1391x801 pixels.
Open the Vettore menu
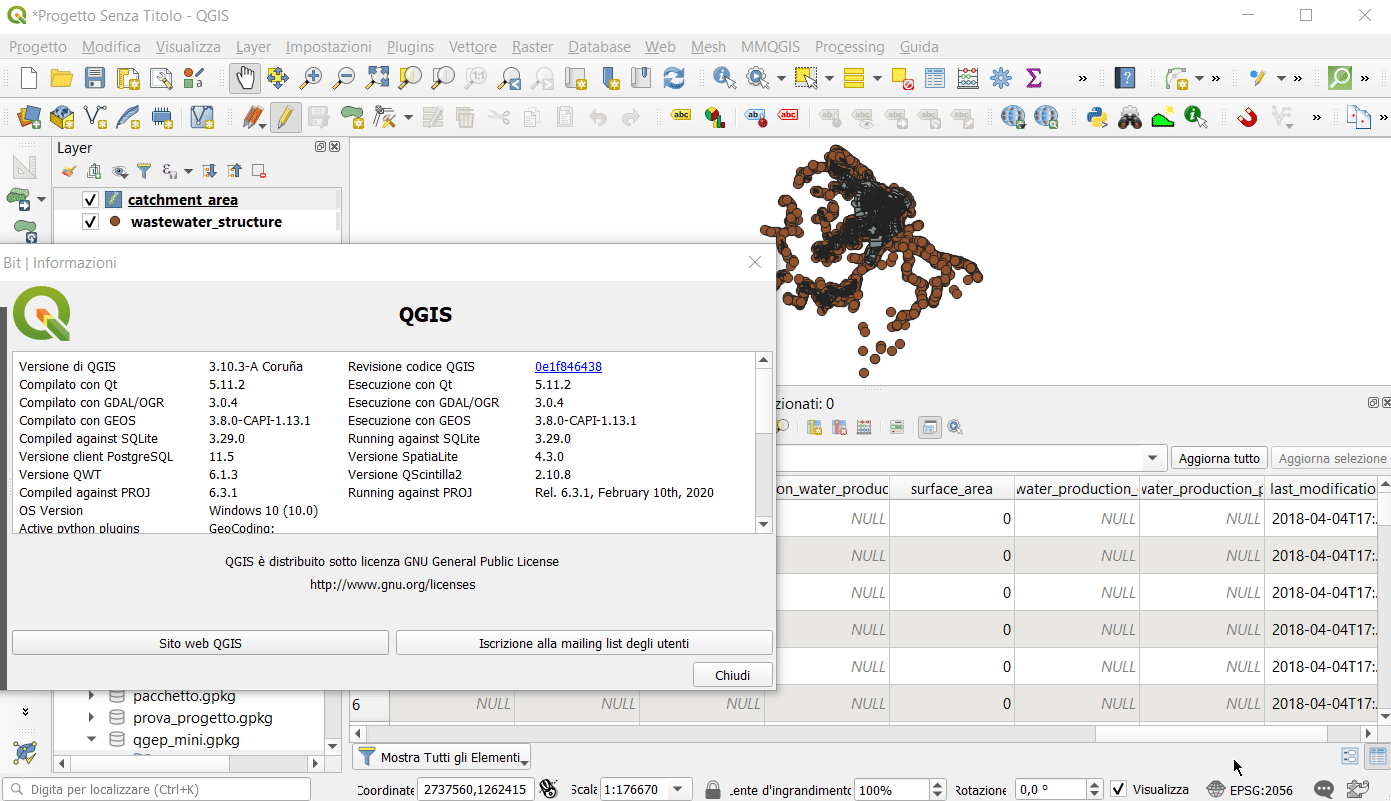coord(472,47)
